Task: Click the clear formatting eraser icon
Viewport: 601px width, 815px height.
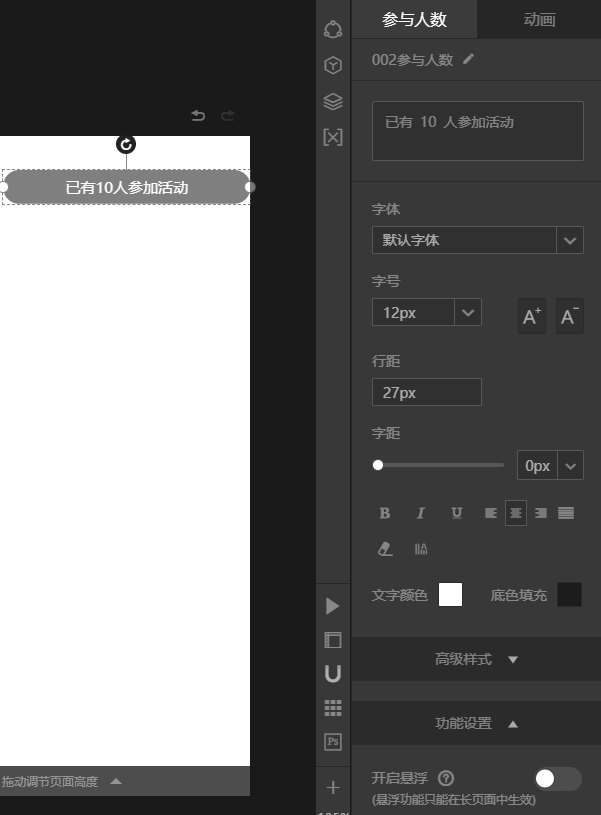Action: tap(385, 549)
